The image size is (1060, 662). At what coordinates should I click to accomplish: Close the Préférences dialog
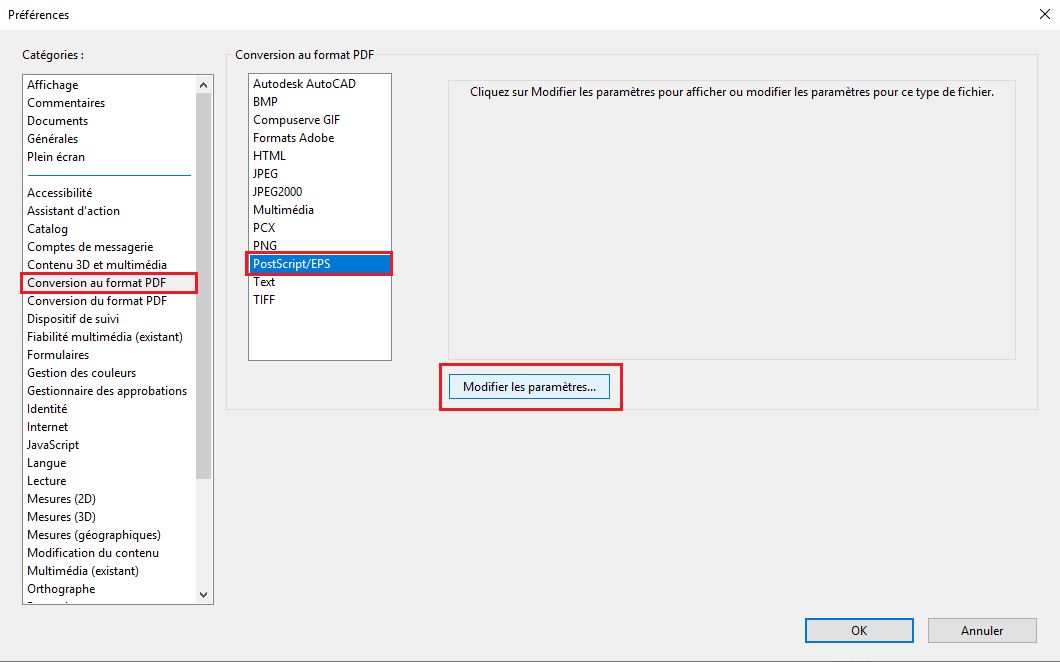click(x=1044, y=14)
